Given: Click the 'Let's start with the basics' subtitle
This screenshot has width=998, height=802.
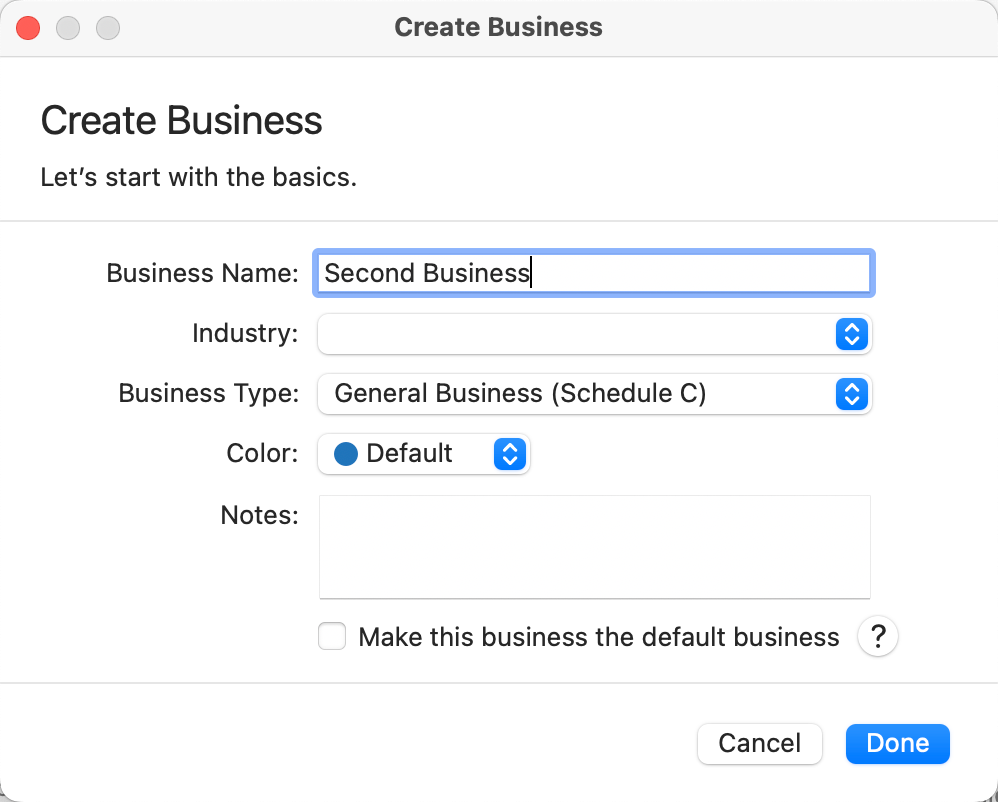Looking at the screenshot, I should click(x=198, y=178).
